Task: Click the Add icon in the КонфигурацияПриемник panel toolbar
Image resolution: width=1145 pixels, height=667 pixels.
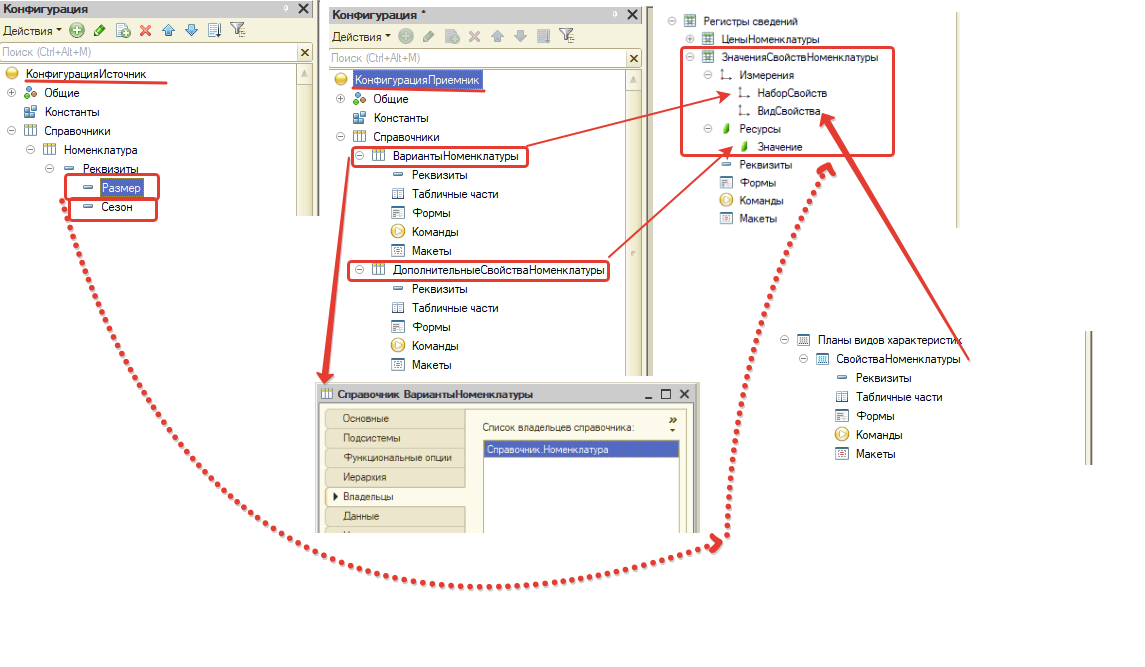Action: (x=406, y=36)
